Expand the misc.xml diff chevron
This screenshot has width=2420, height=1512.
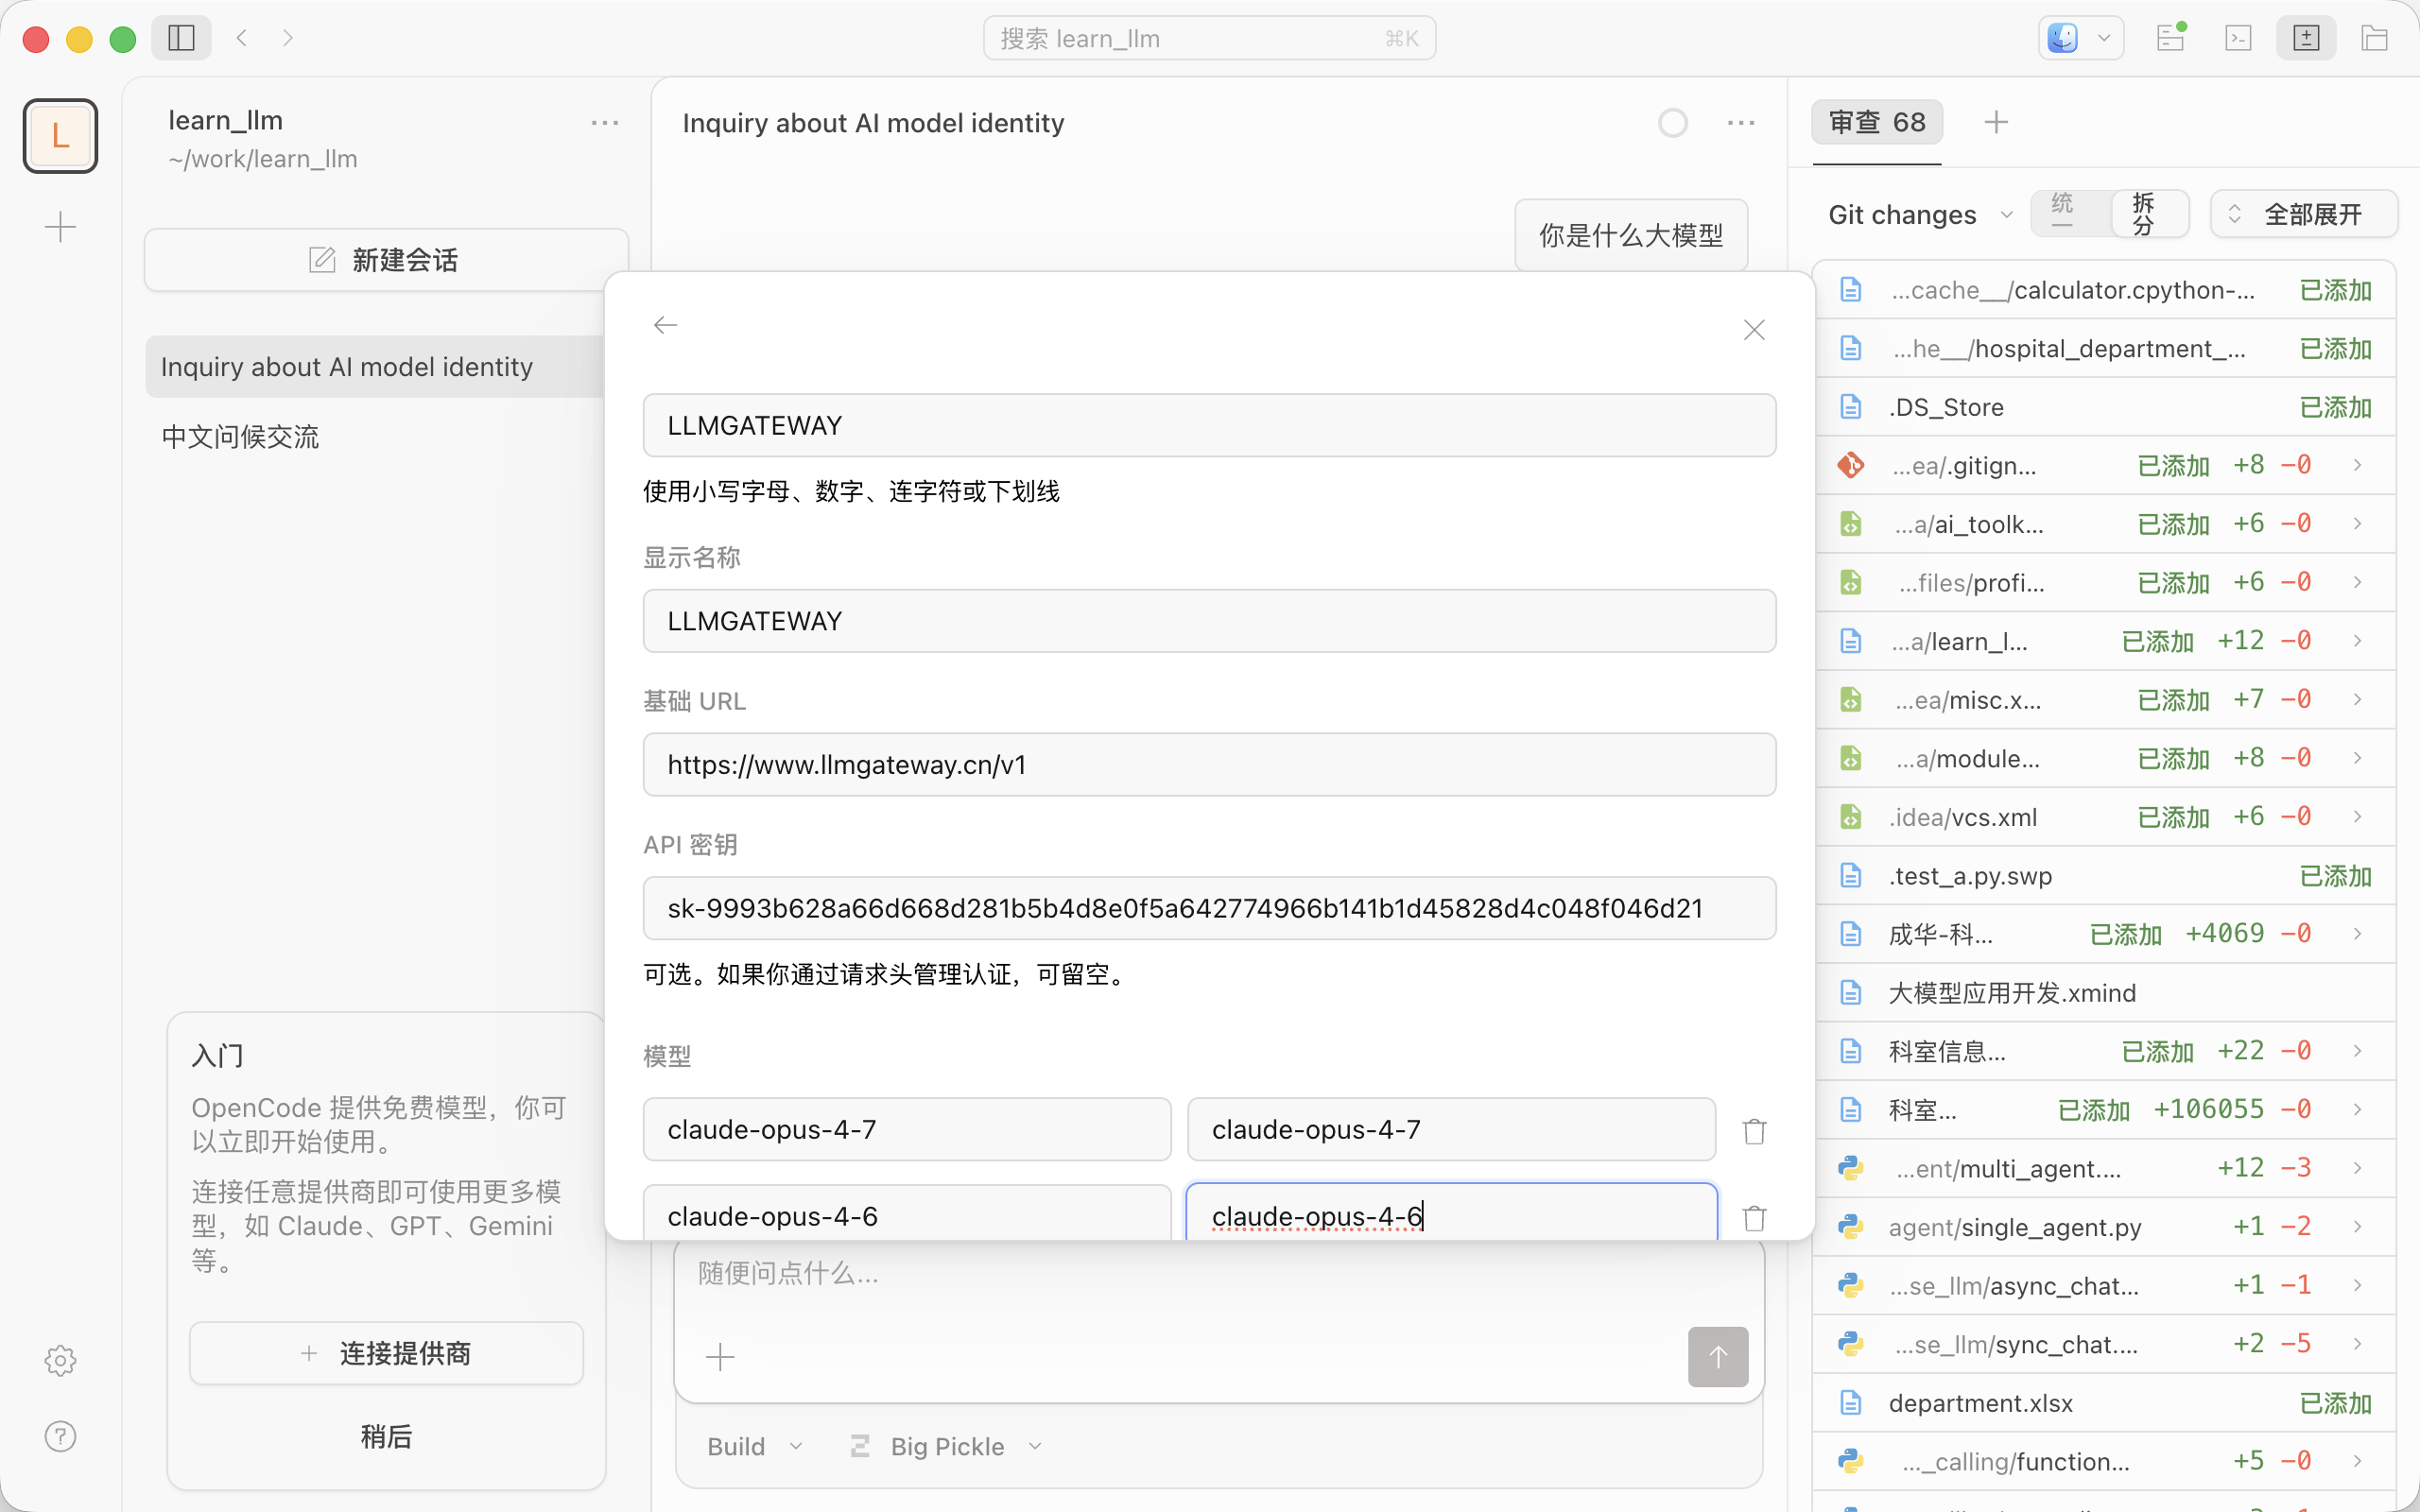click(2357, 699)
